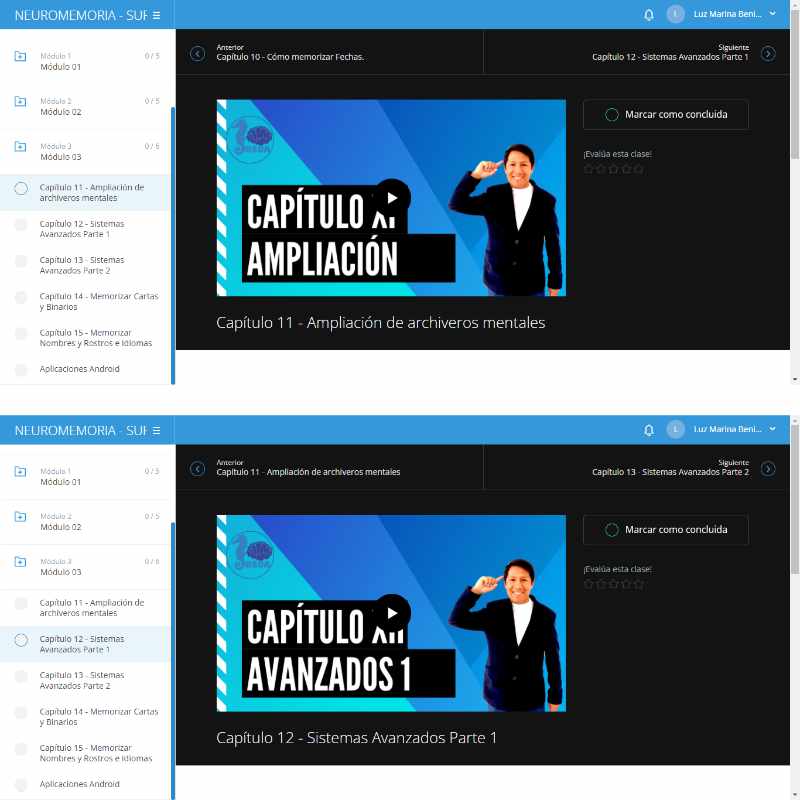The height and width of the screenshot is (800, 800).
Task: Click the right arrow icon beside Capítulo 13
Action: point(768,468)
